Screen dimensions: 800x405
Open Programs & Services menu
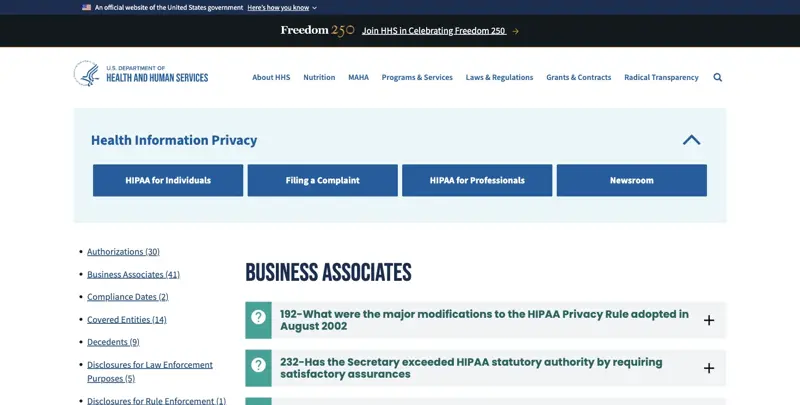pos(417,78)
